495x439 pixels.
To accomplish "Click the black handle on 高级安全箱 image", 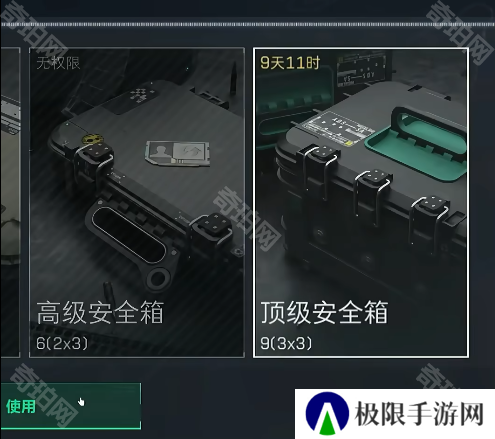I will (129, 235).
